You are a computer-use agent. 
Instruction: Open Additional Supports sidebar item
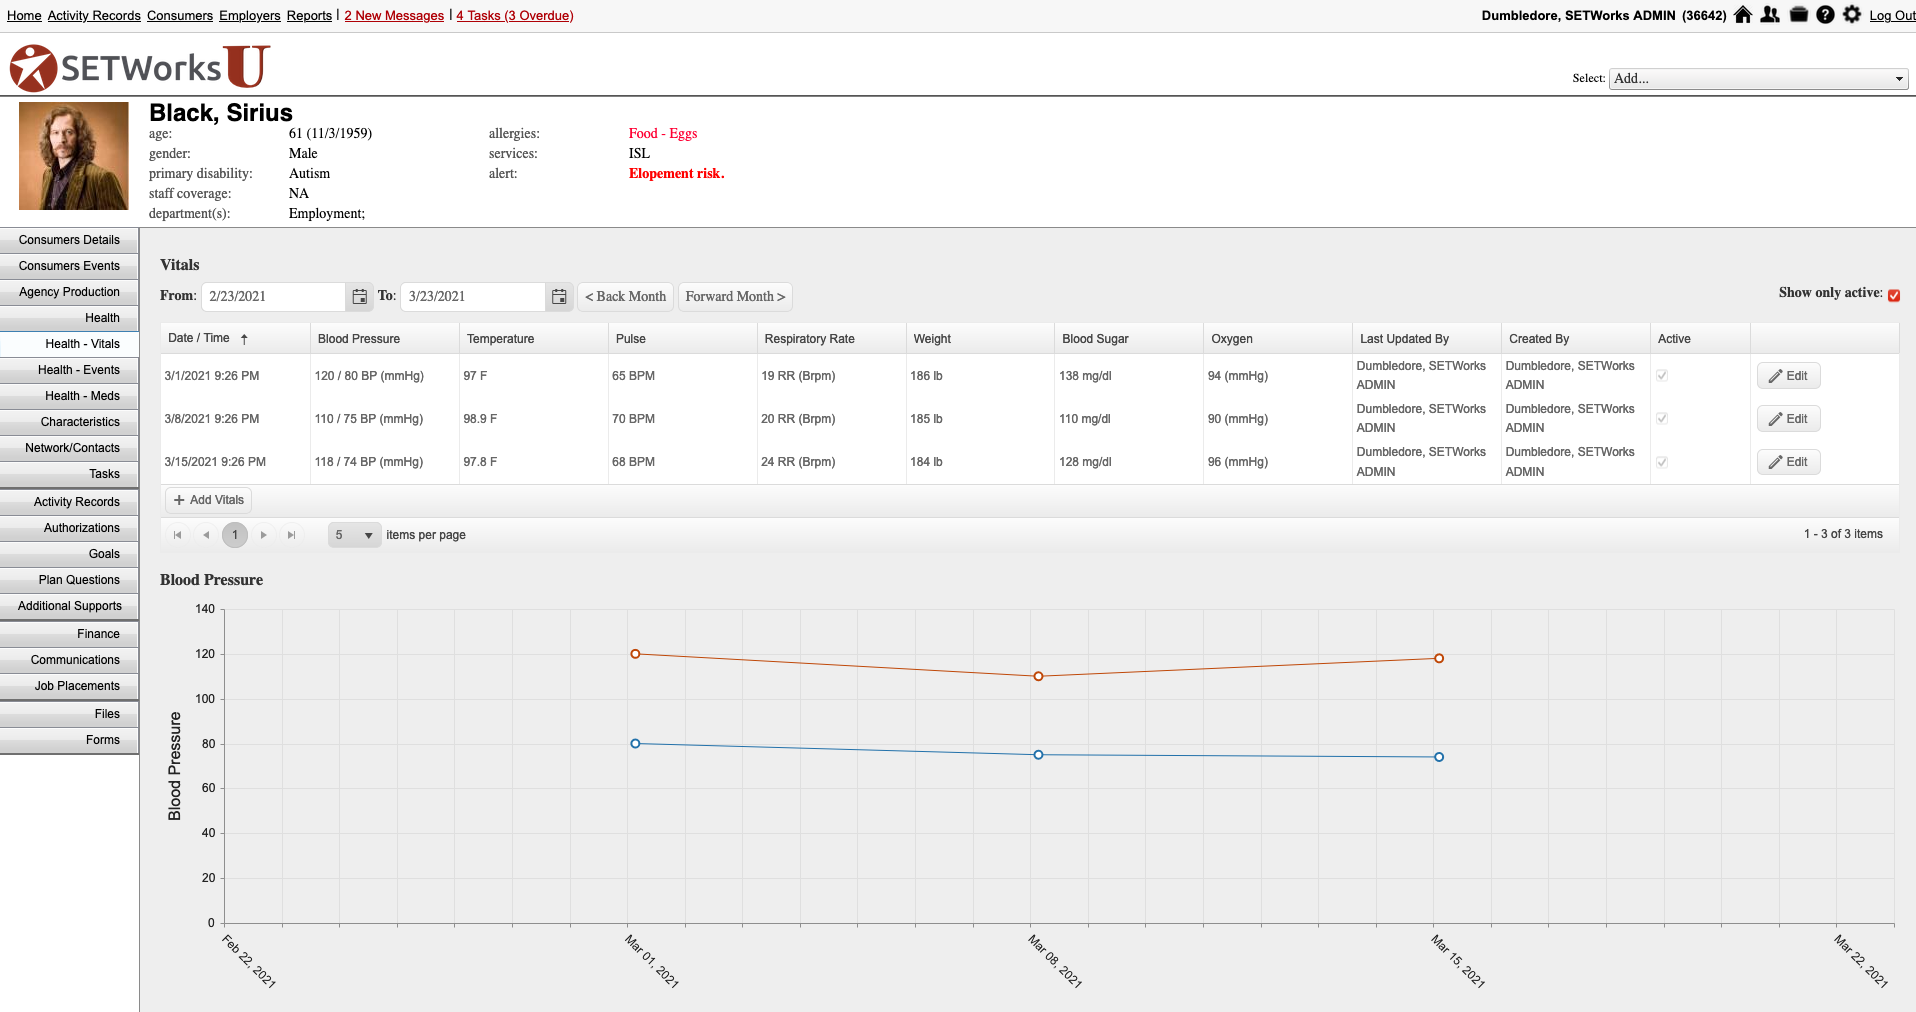[x=69, y=606]
